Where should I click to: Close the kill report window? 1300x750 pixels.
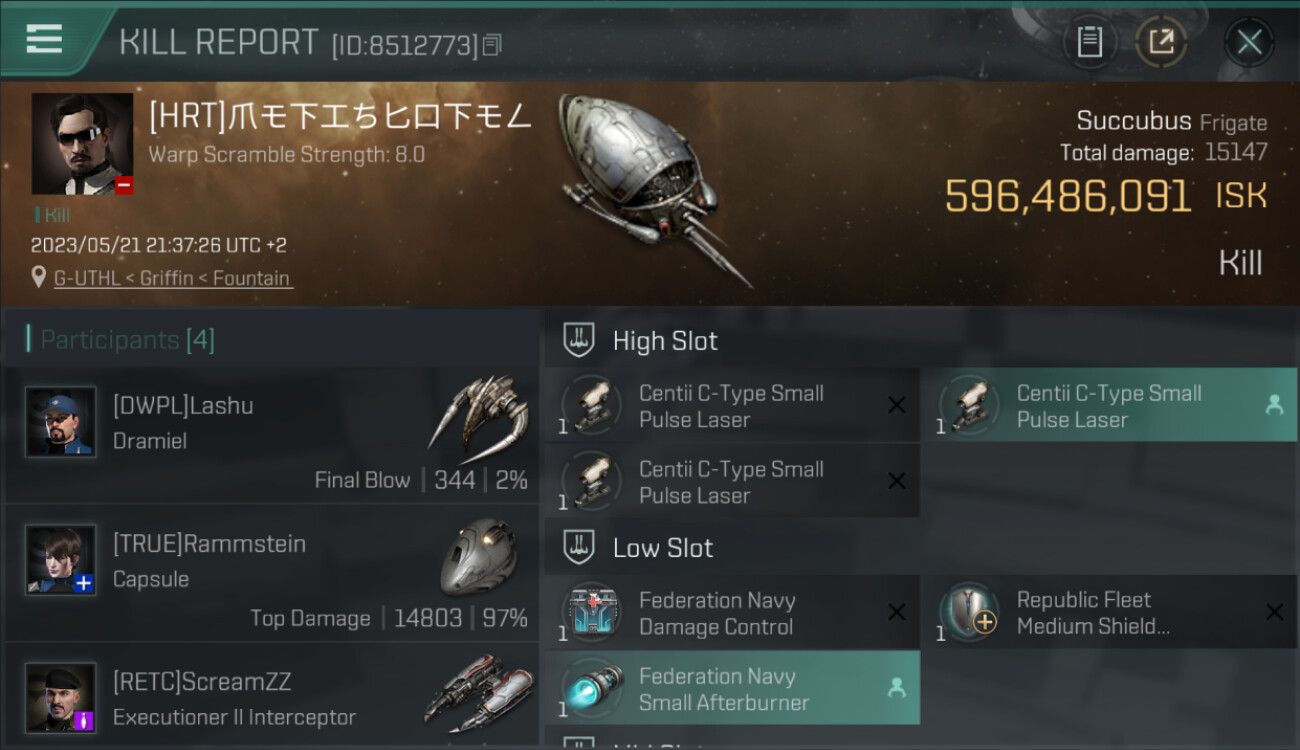click(x=1249, y=42)
